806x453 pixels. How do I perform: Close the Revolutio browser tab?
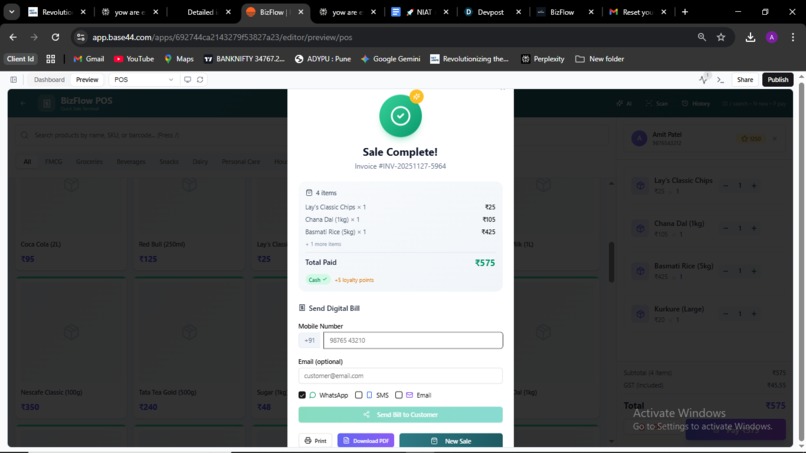(83, 12)
